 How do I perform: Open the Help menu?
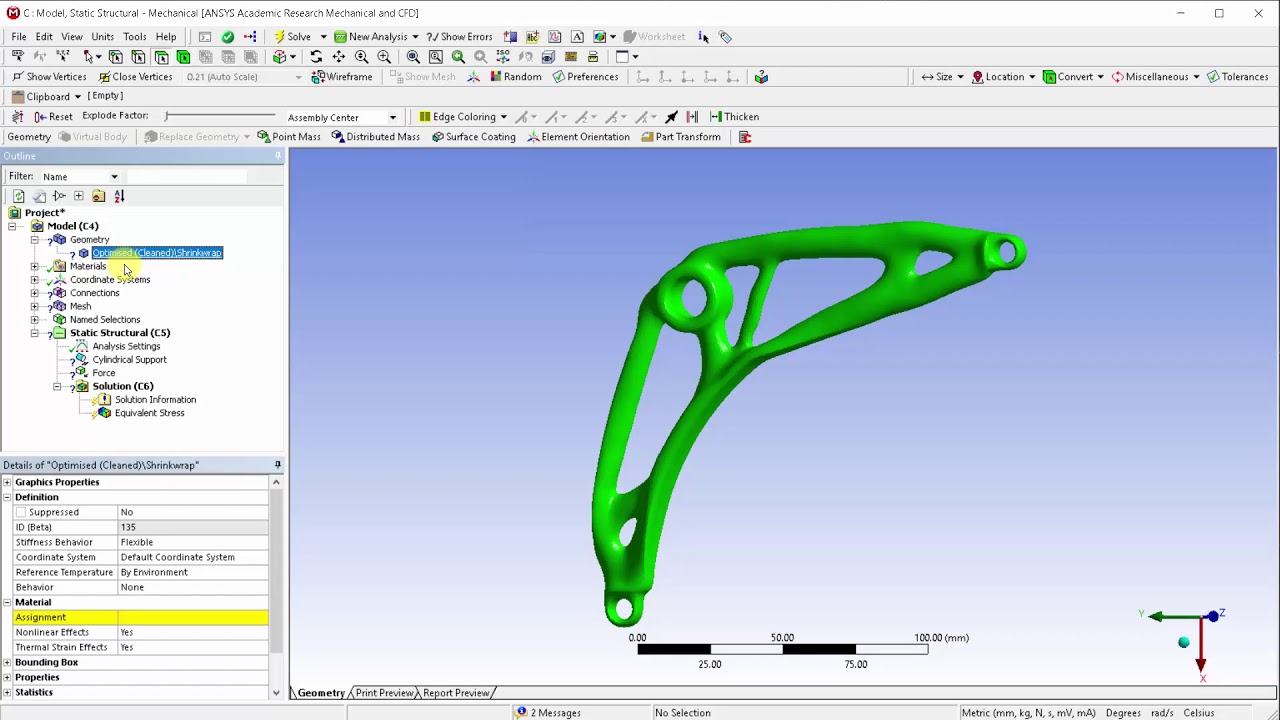click(x=166, y=37)
